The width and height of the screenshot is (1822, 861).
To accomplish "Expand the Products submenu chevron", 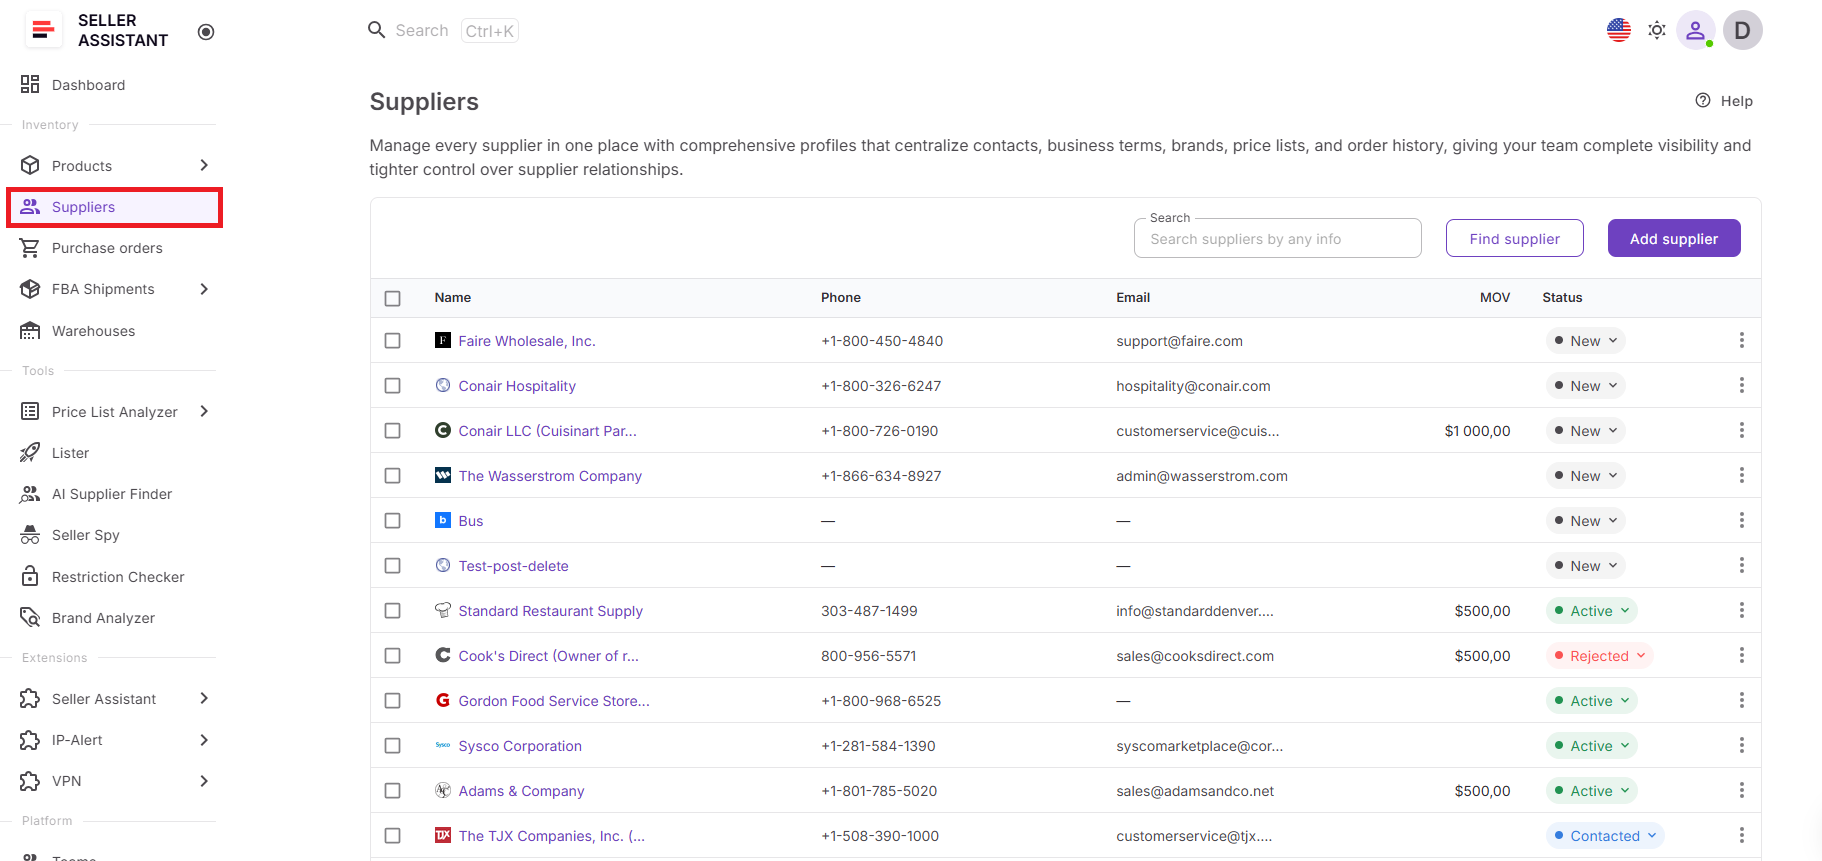I will coord(204,165).
